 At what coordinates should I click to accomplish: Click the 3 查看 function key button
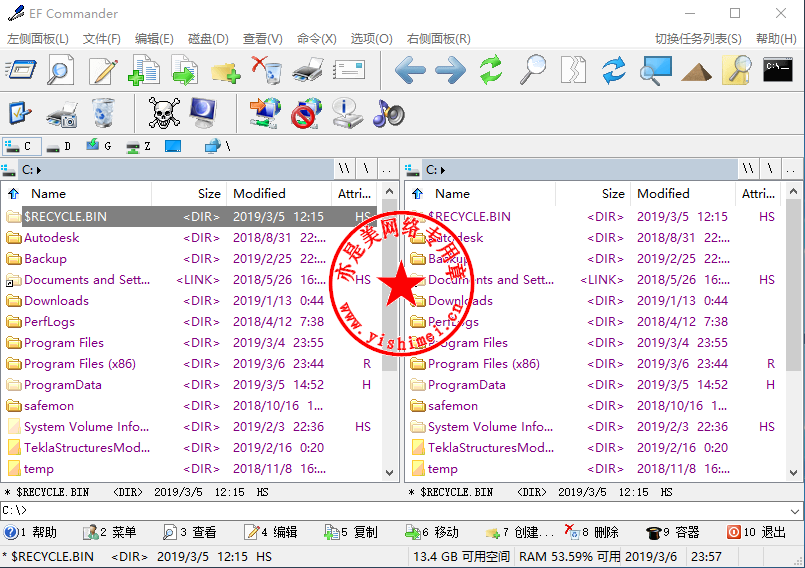190,532
